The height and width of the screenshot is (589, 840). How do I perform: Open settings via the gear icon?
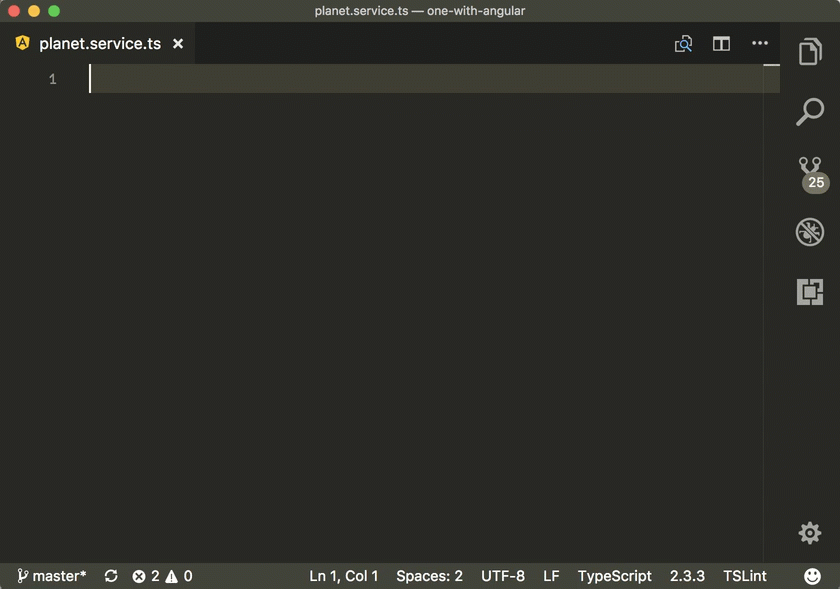pos(809,533)
